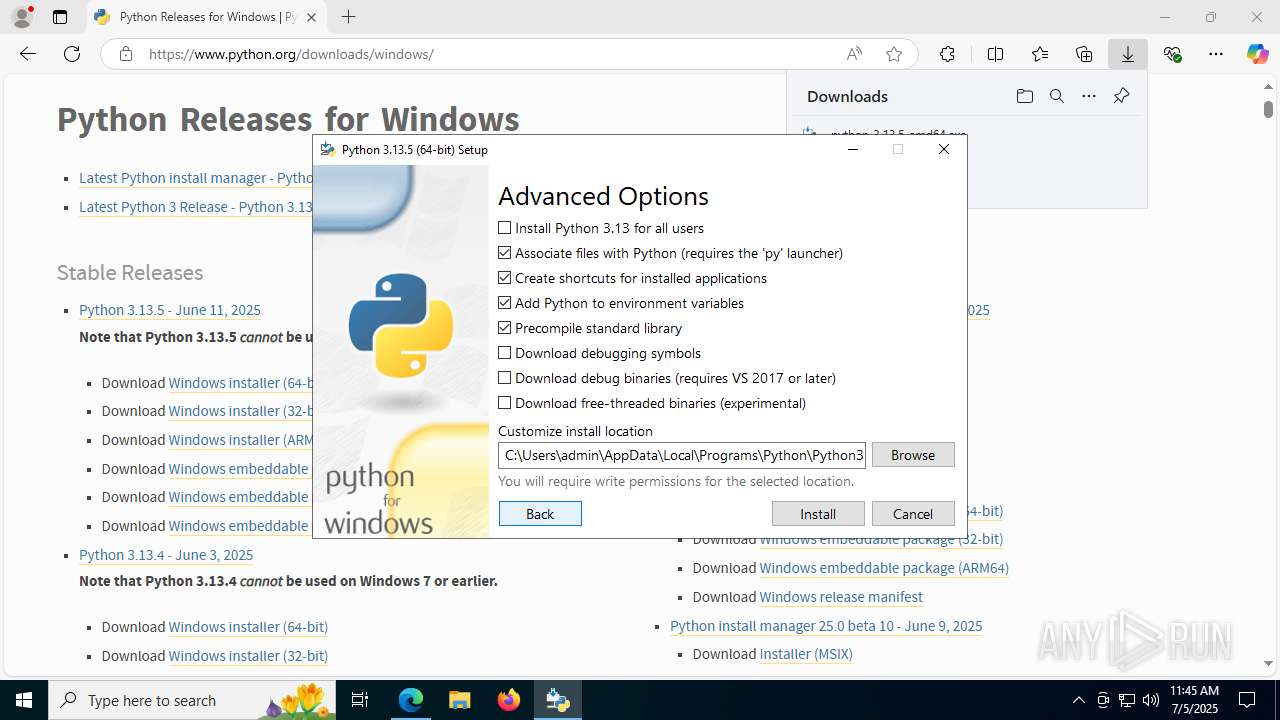Screen dimensions: 1280x720
Task: Open Read aloud icon in address bar
Action: [x=854, y=54]
